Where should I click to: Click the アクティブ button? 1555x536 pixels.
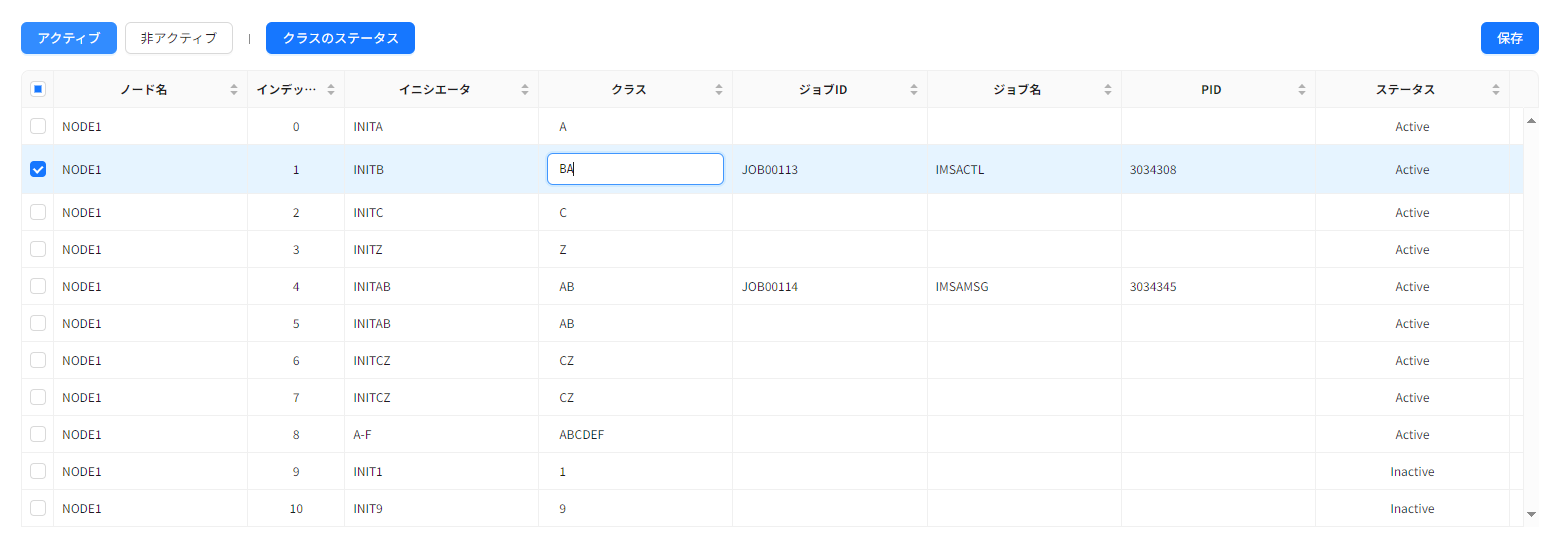pos(69,38)
